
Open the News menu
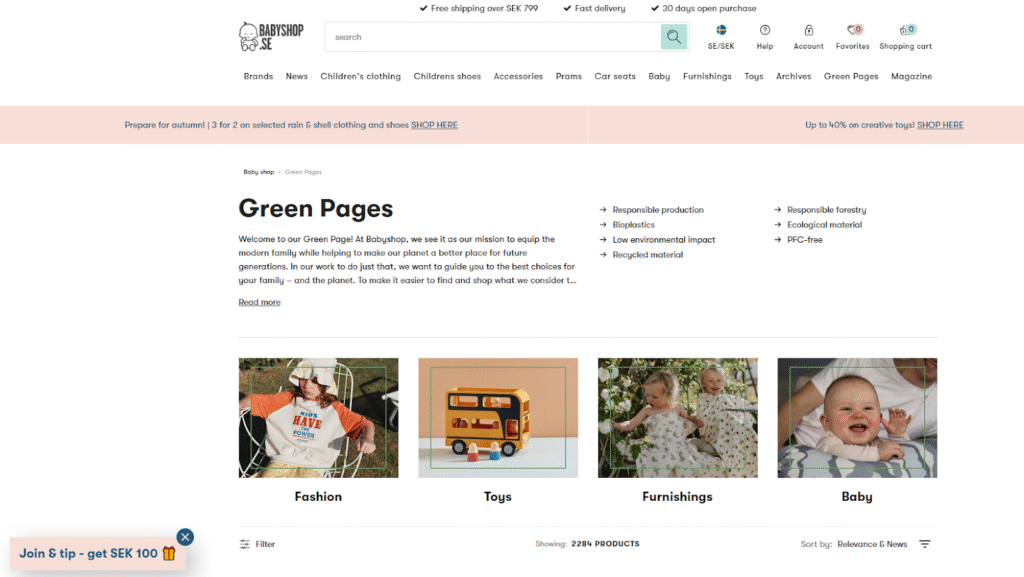(x=296, y=76)
